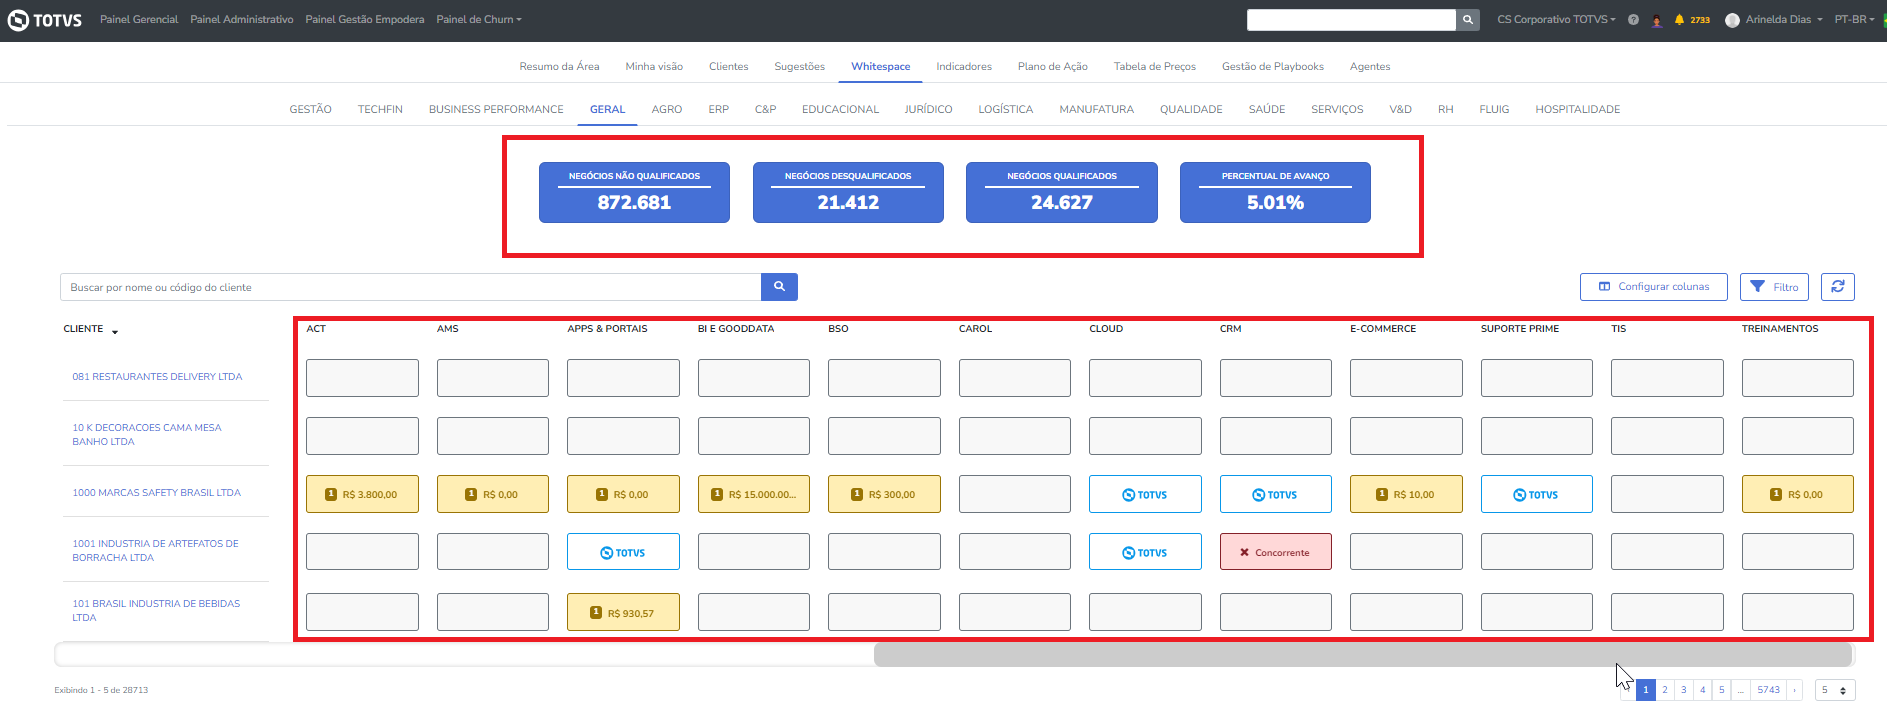This screenshot has width=1887, height=716.
Task: Click the top header search field
Action: point(1351,20)
